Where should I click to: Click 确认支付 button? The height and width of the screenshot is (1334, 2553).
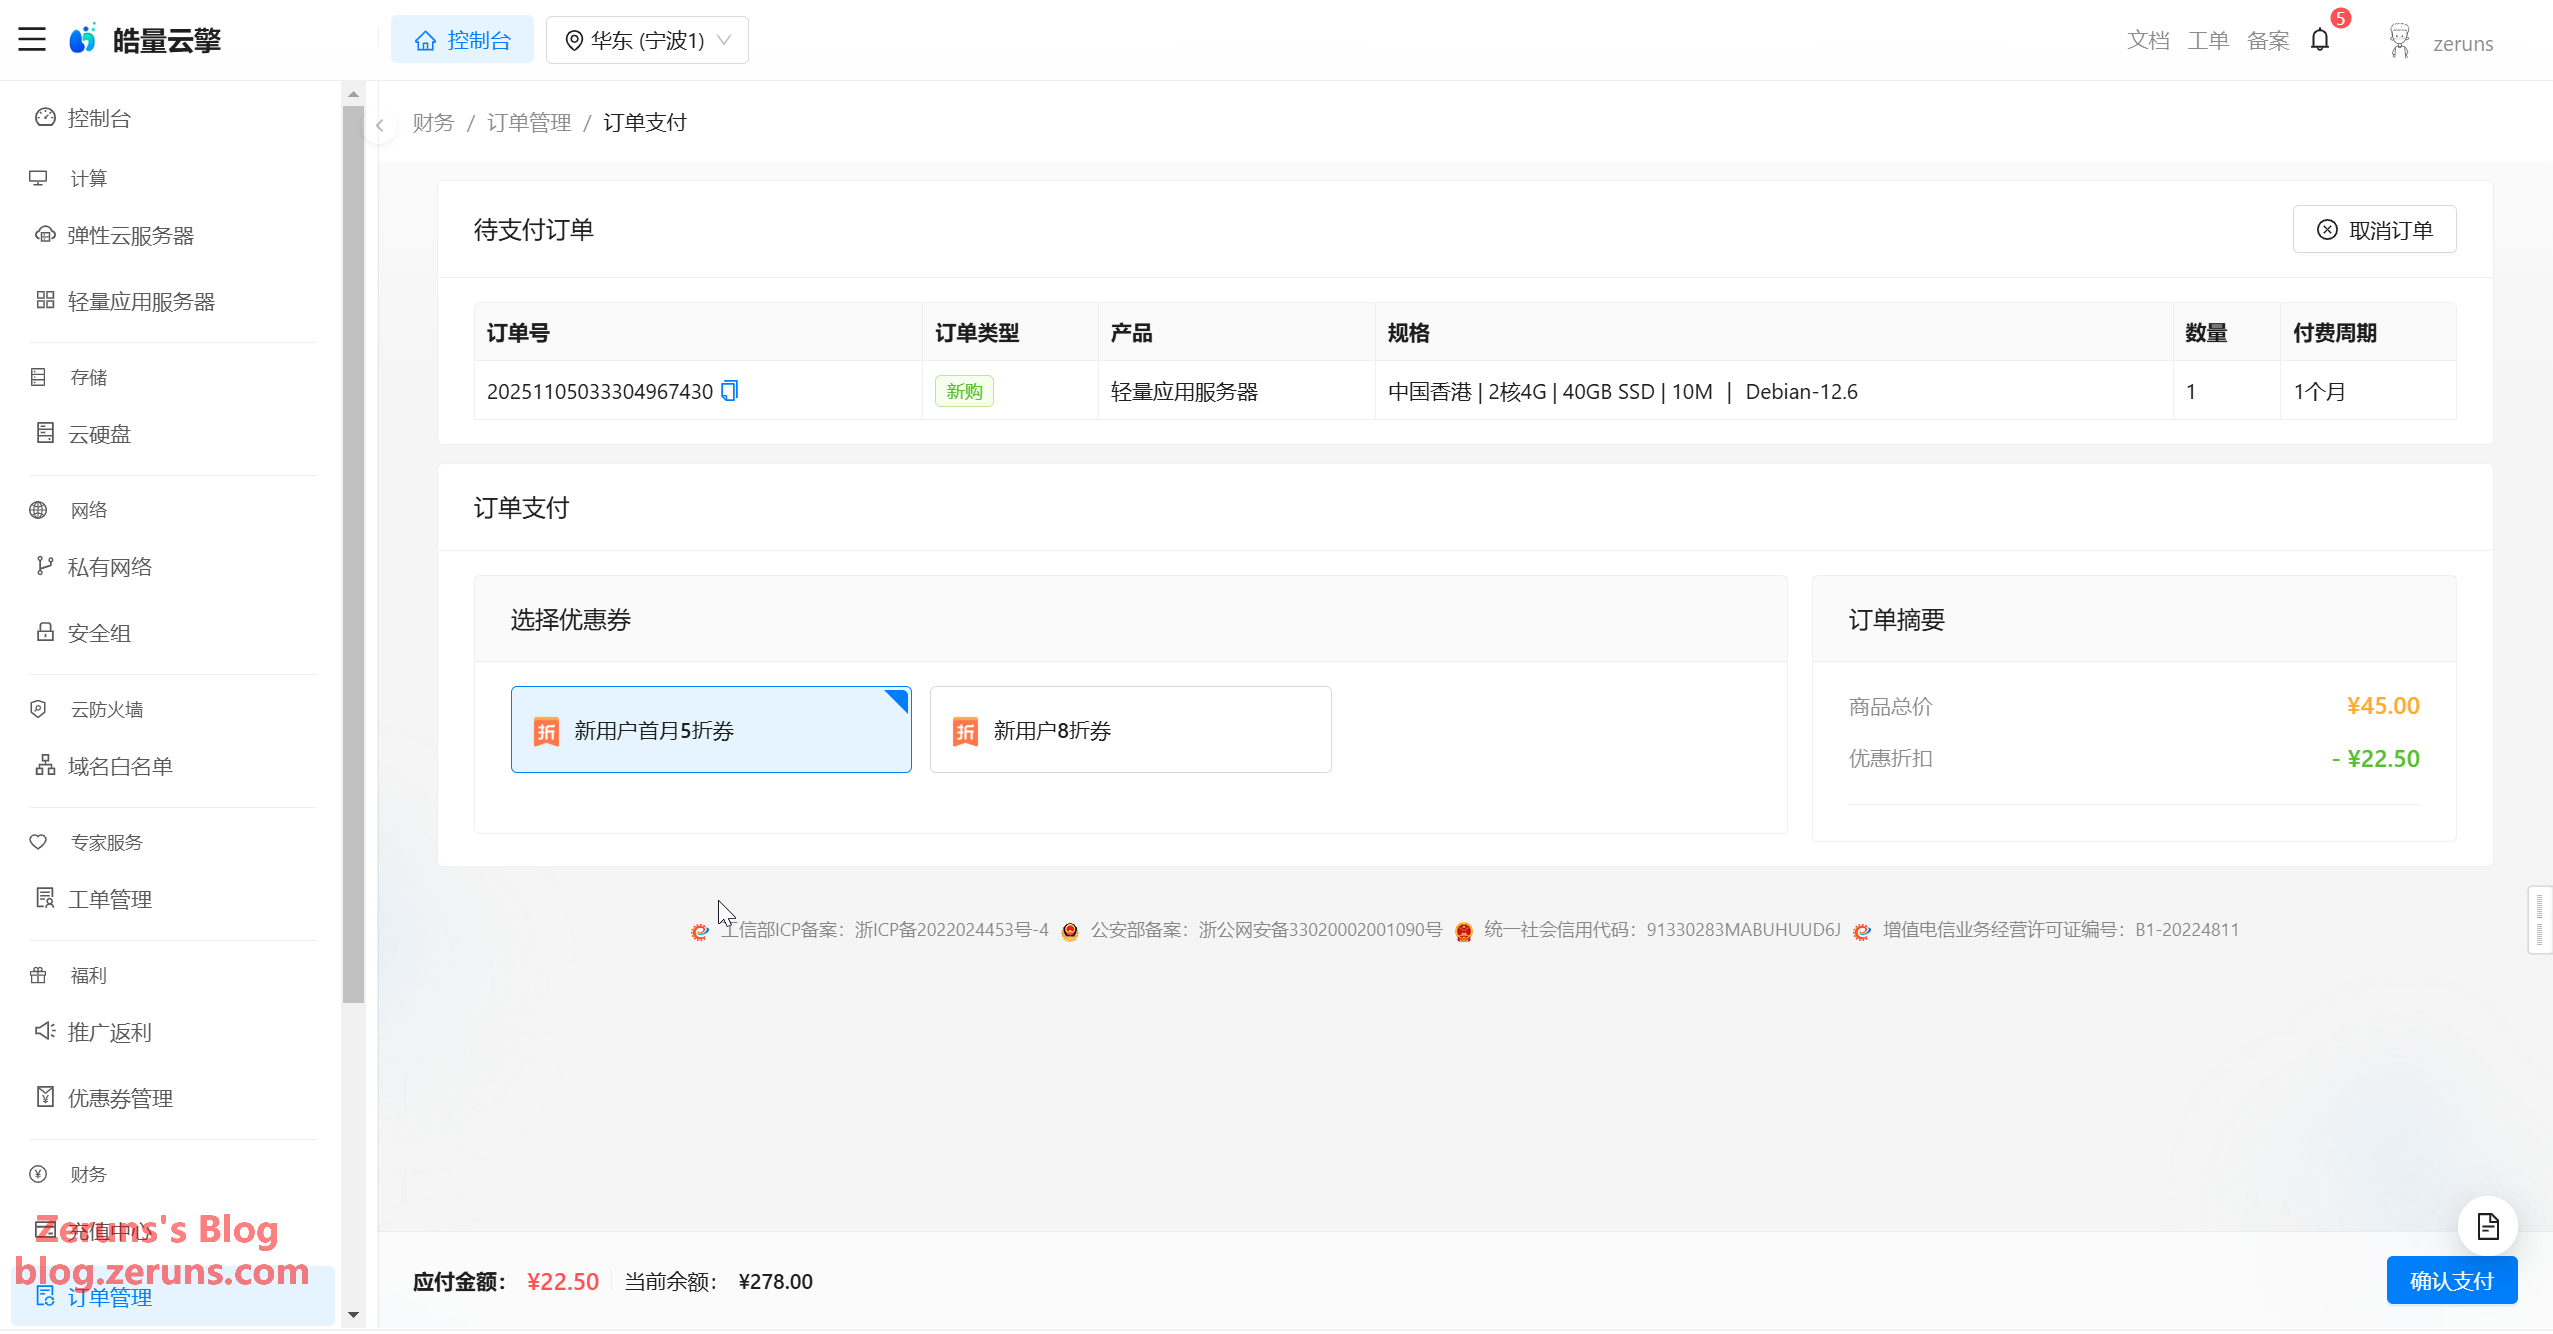click(2451, 1281)
